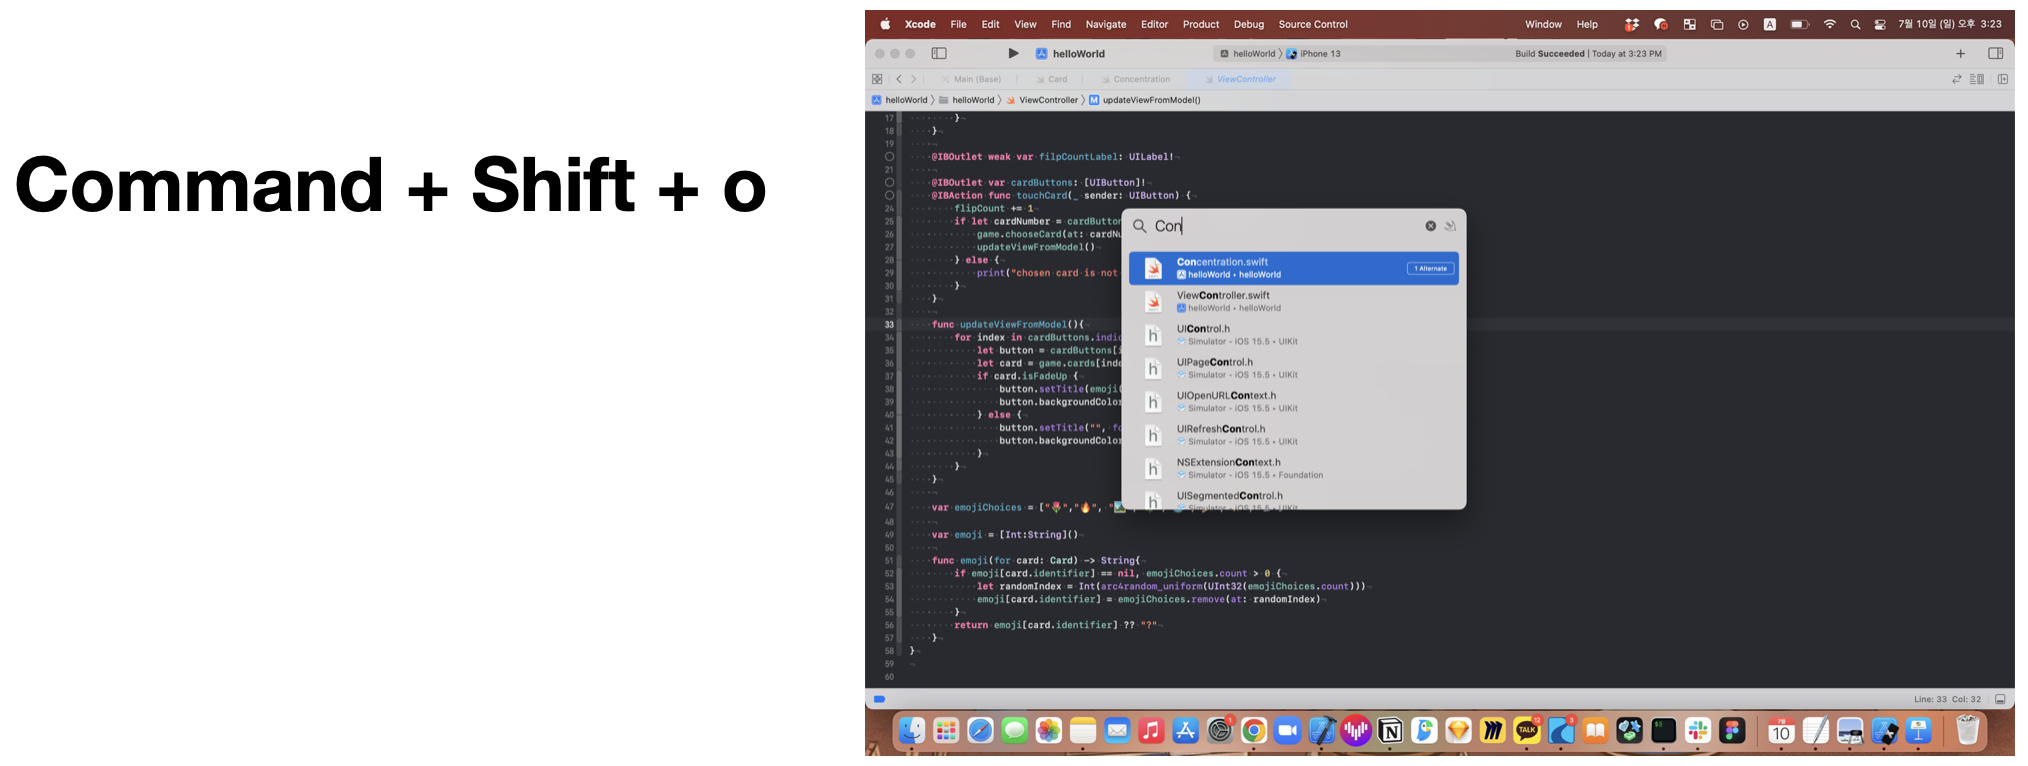This screenshot has height=766, width=2028.
Task: Toggle the debug area at bottom right
Action: (2000, 699)
